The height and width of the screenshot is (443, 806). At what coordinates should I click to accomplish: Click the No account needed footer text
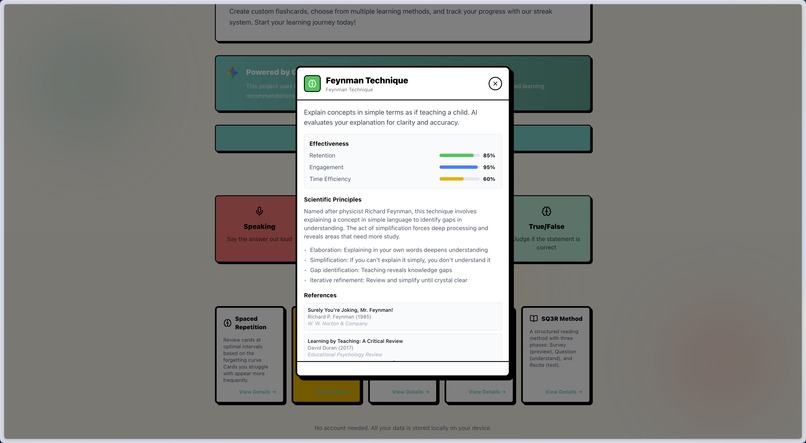pos(403,428)
